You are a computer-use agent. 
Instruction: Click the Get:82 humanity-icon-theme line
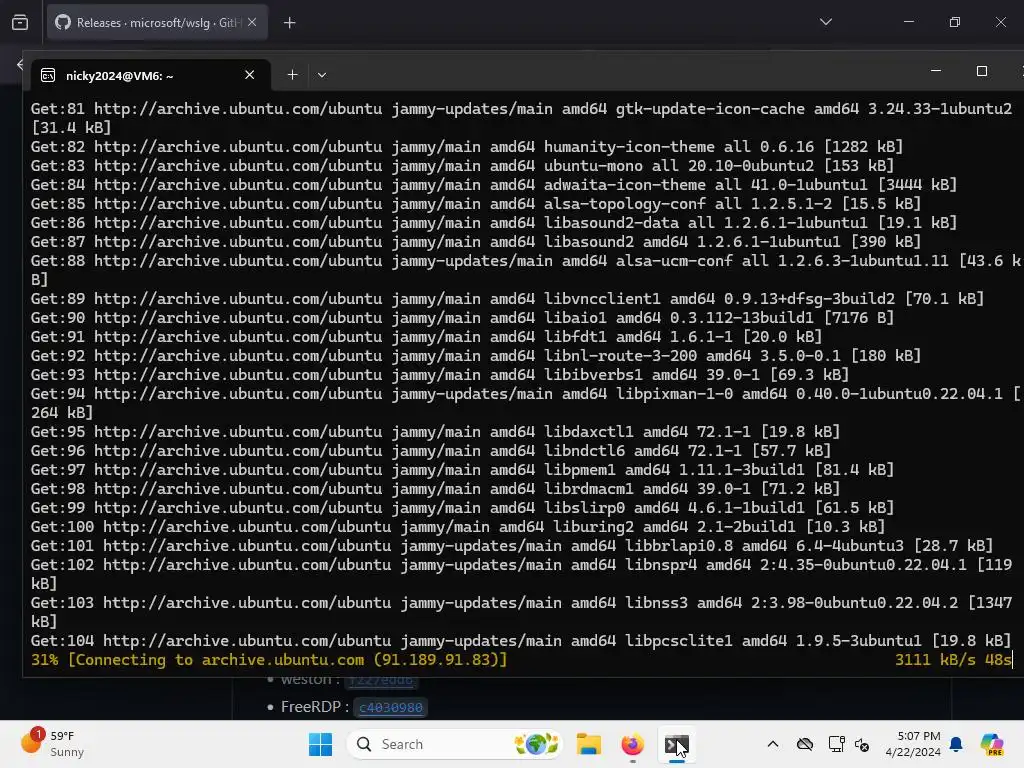466,146
